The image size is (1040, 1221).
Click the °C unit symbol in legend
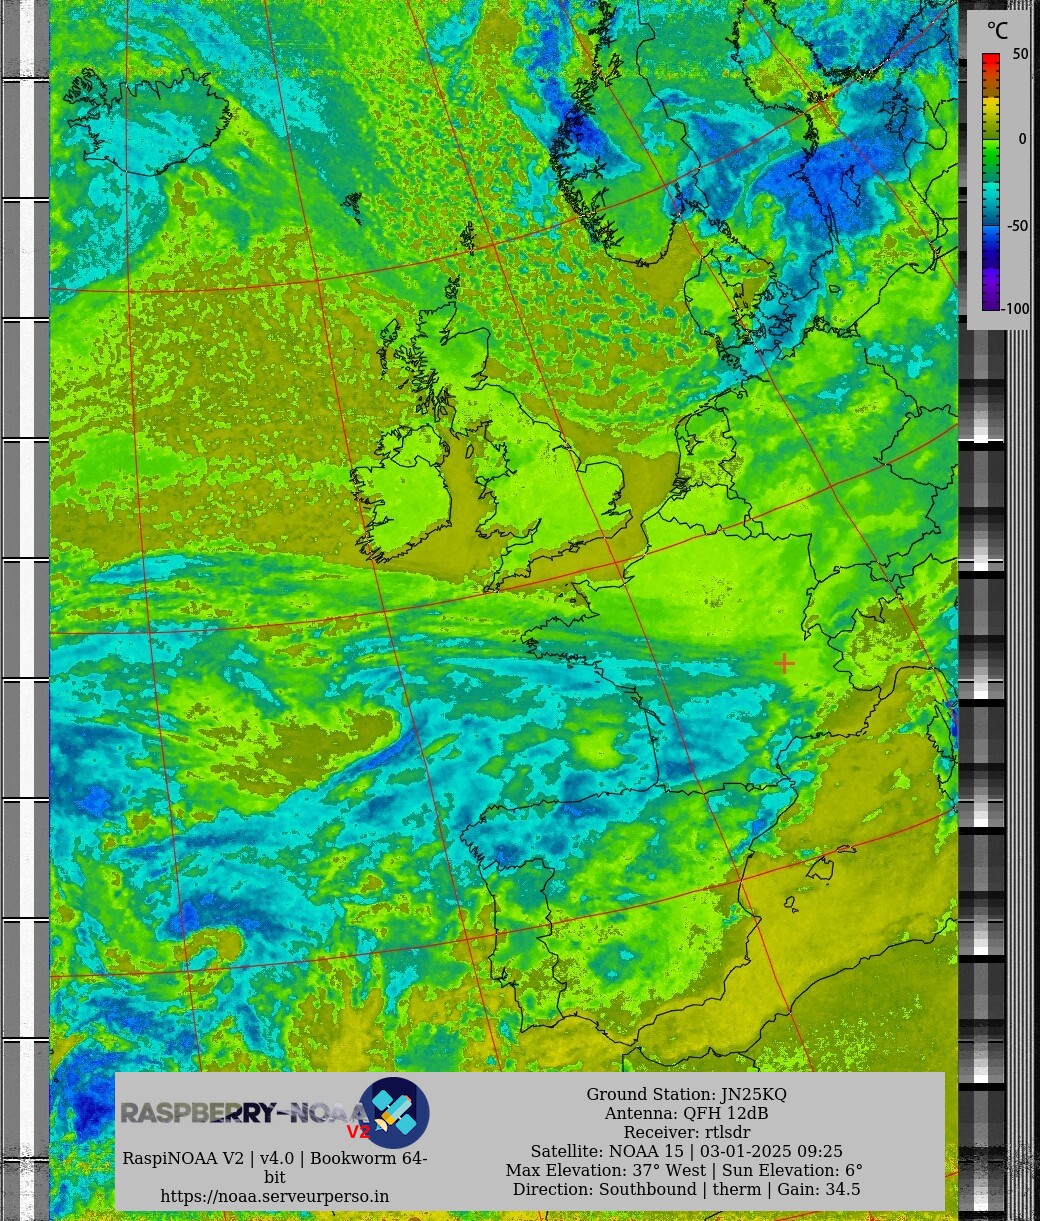[x=997, y=31]
